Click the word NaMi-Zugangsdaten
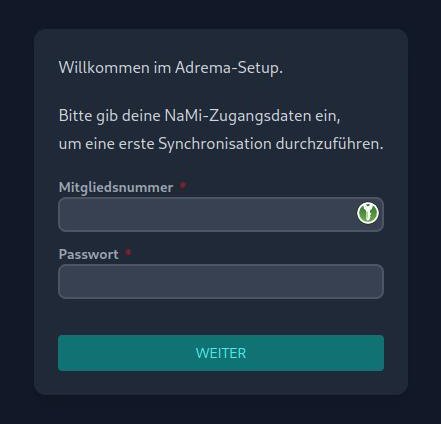Screen dimensions: 441x424 (238, 116)
